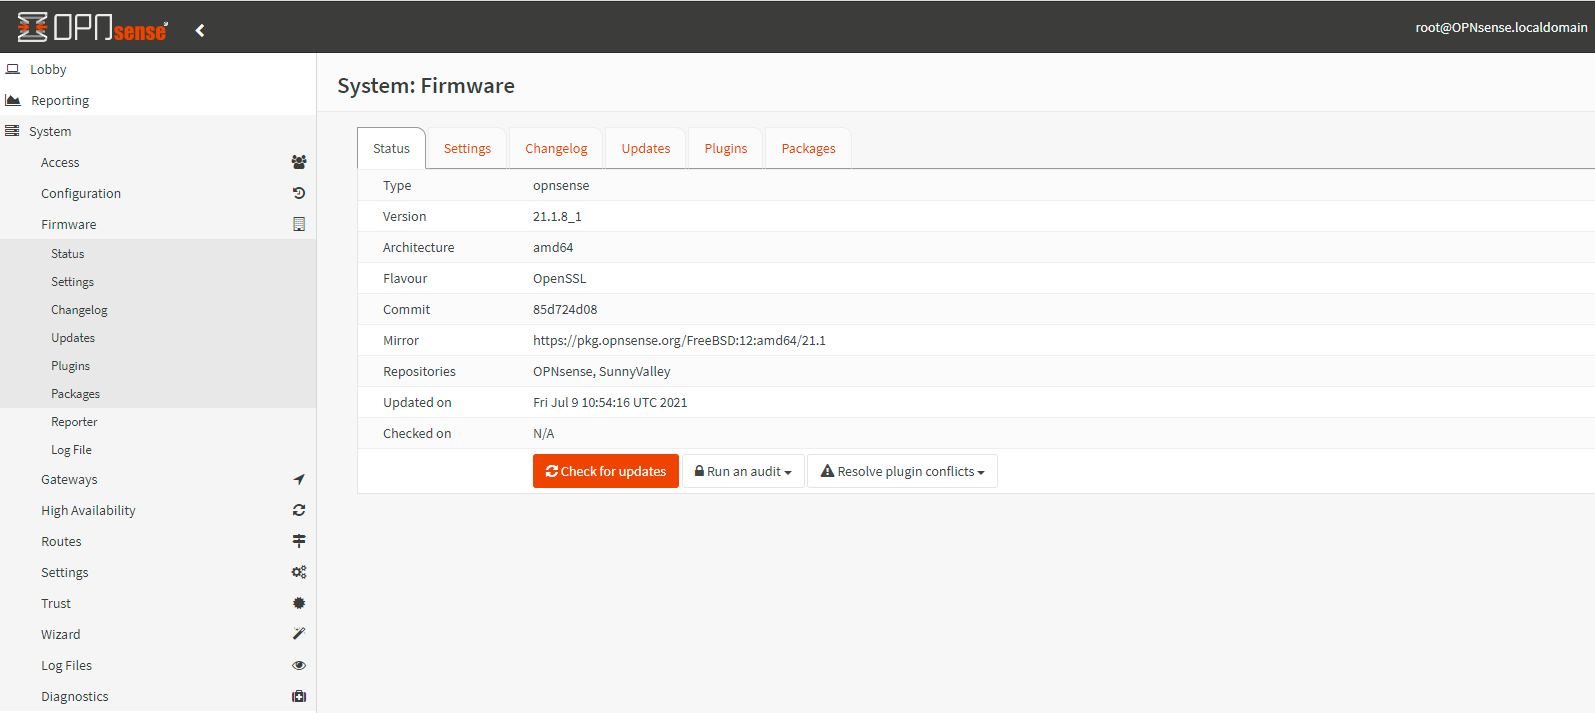This screenshot has height=713, width=1595.
Task: Collapse the System menu section
Action: pyautogui.click(x=158, y=131)
